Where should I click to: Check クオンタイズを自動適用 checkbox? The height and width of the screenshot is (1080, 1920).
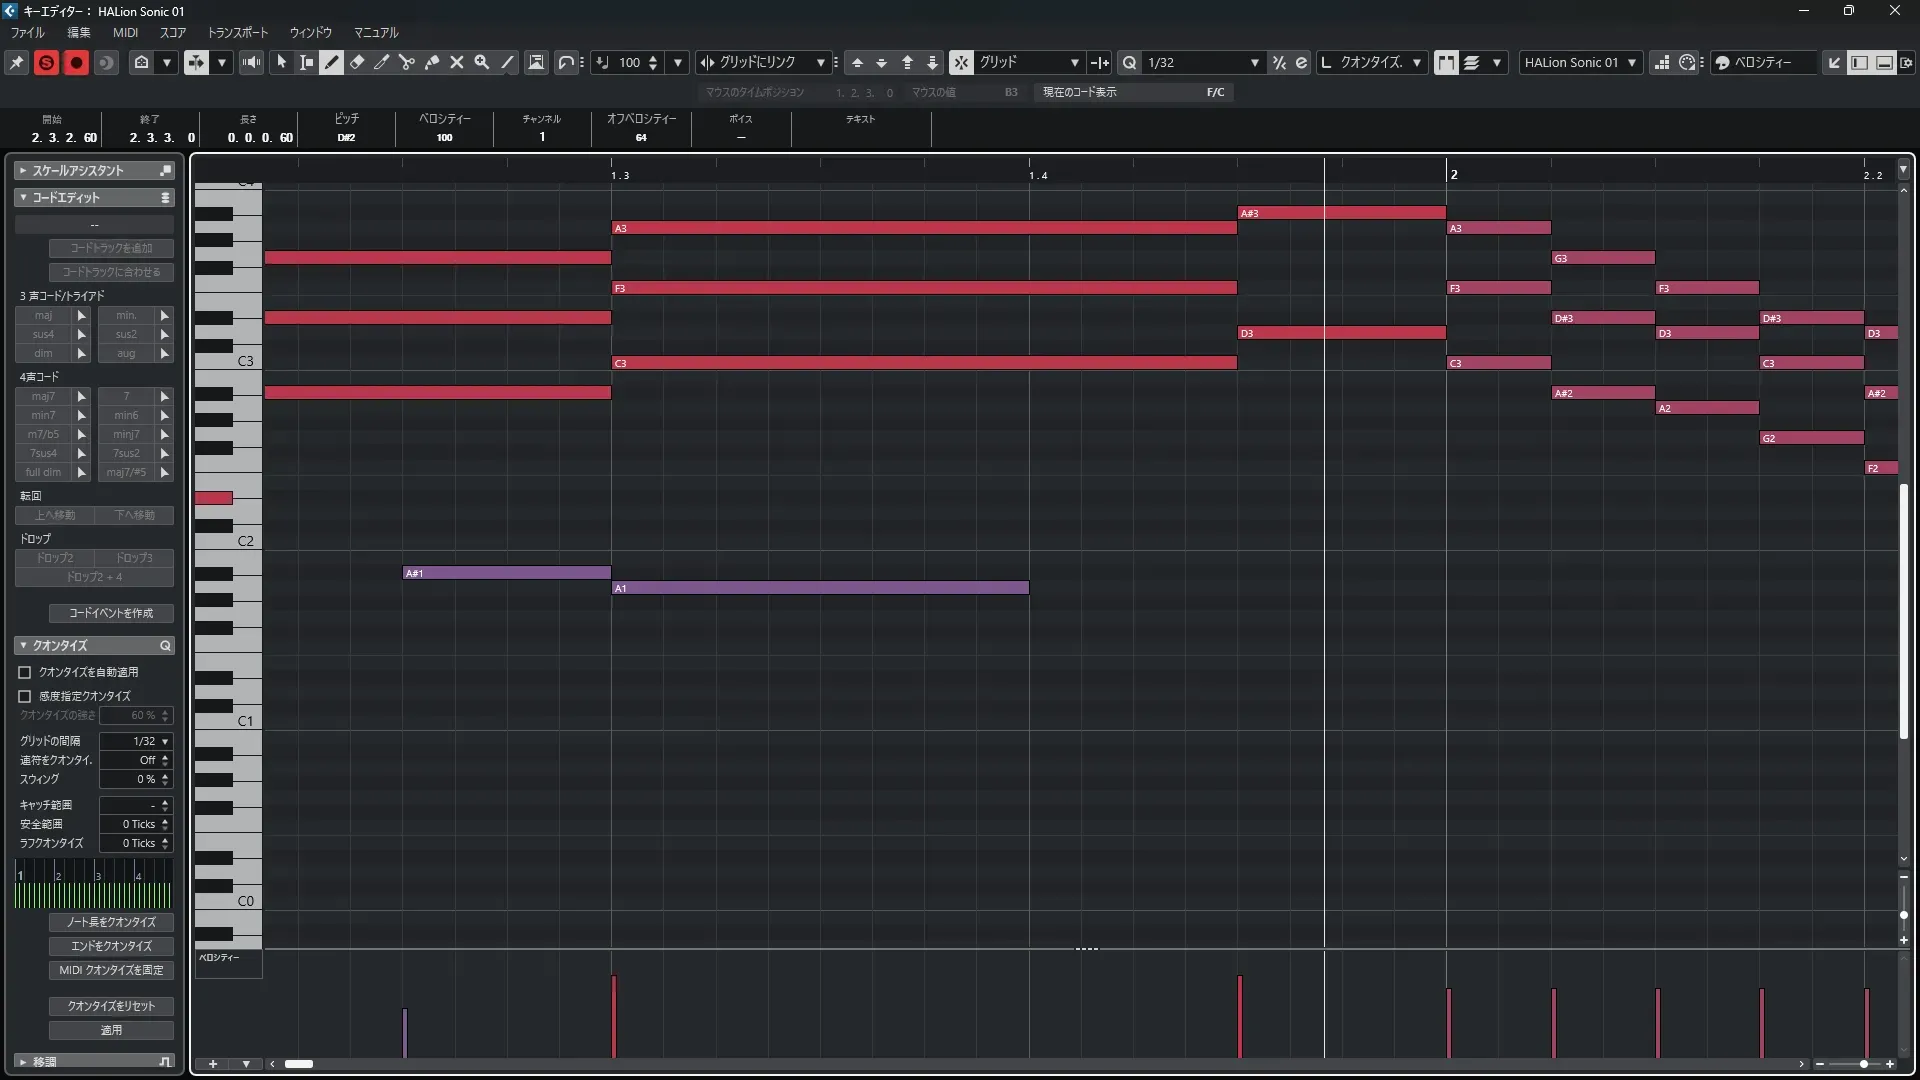tap(25, 672)
